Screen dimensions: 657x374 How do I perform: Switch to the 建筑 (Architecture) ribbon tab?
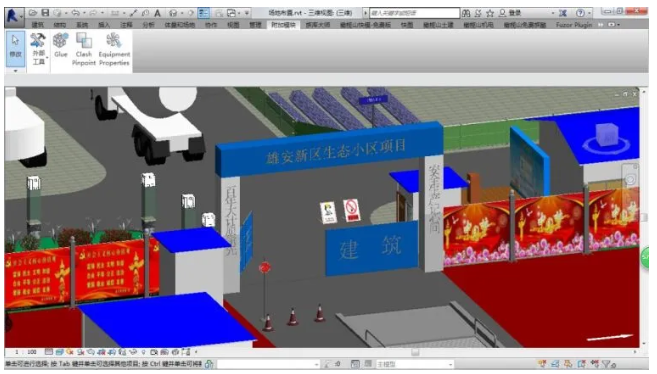pos(38,25)
